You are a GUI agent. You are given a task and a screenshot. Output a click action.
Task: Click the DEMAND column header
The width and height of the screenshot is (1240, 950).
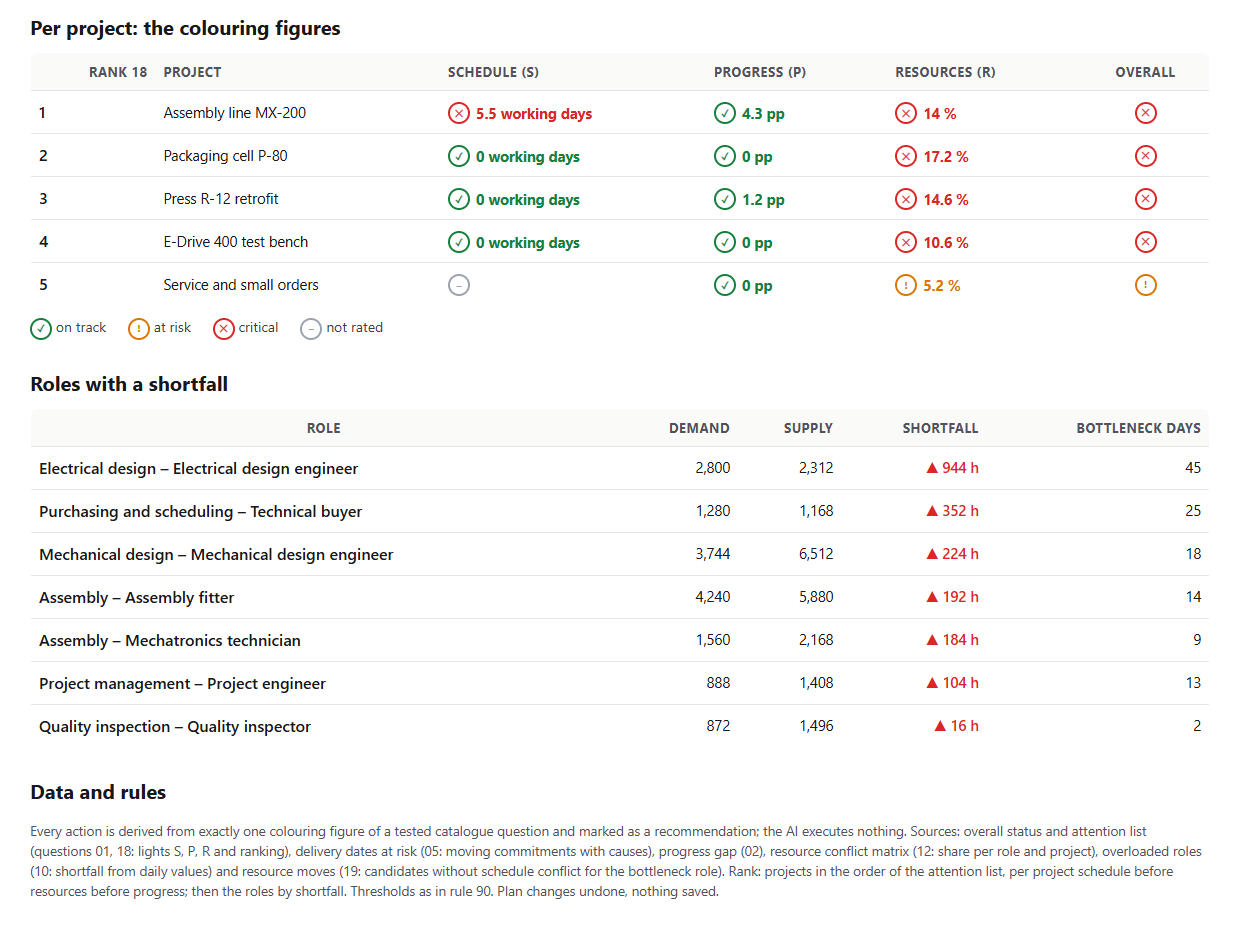(699, 428)
